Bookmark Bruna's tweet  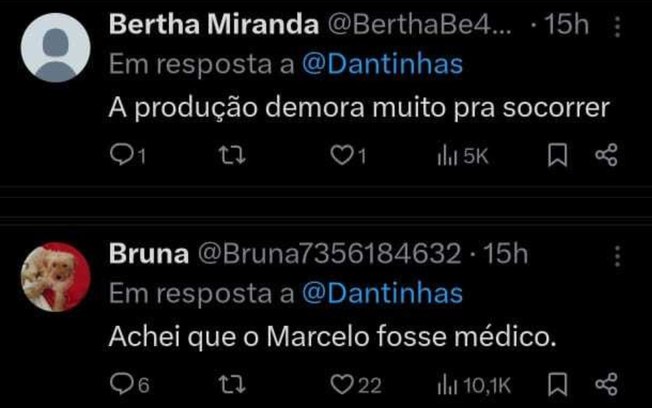(x=561, y=385)
